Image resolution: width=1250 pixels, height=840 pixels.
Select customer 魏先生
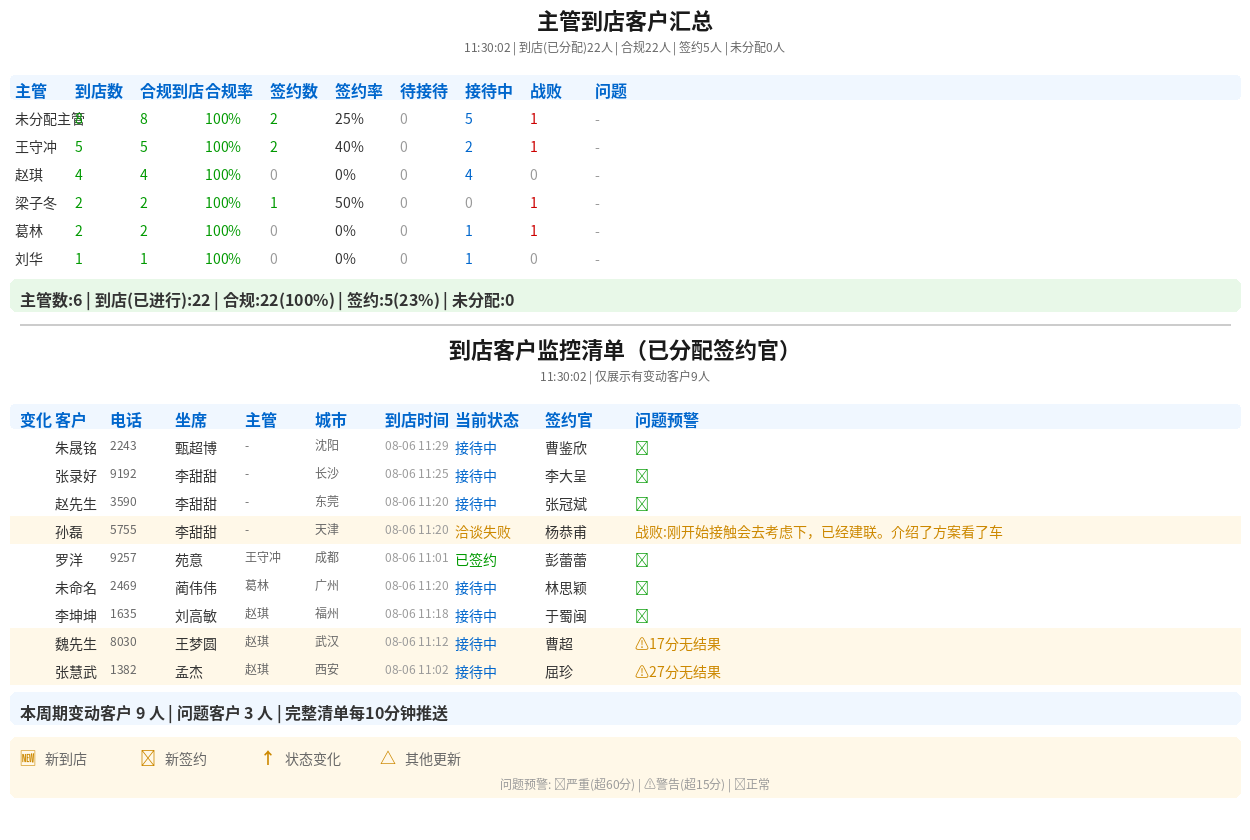tap(76, 644)
